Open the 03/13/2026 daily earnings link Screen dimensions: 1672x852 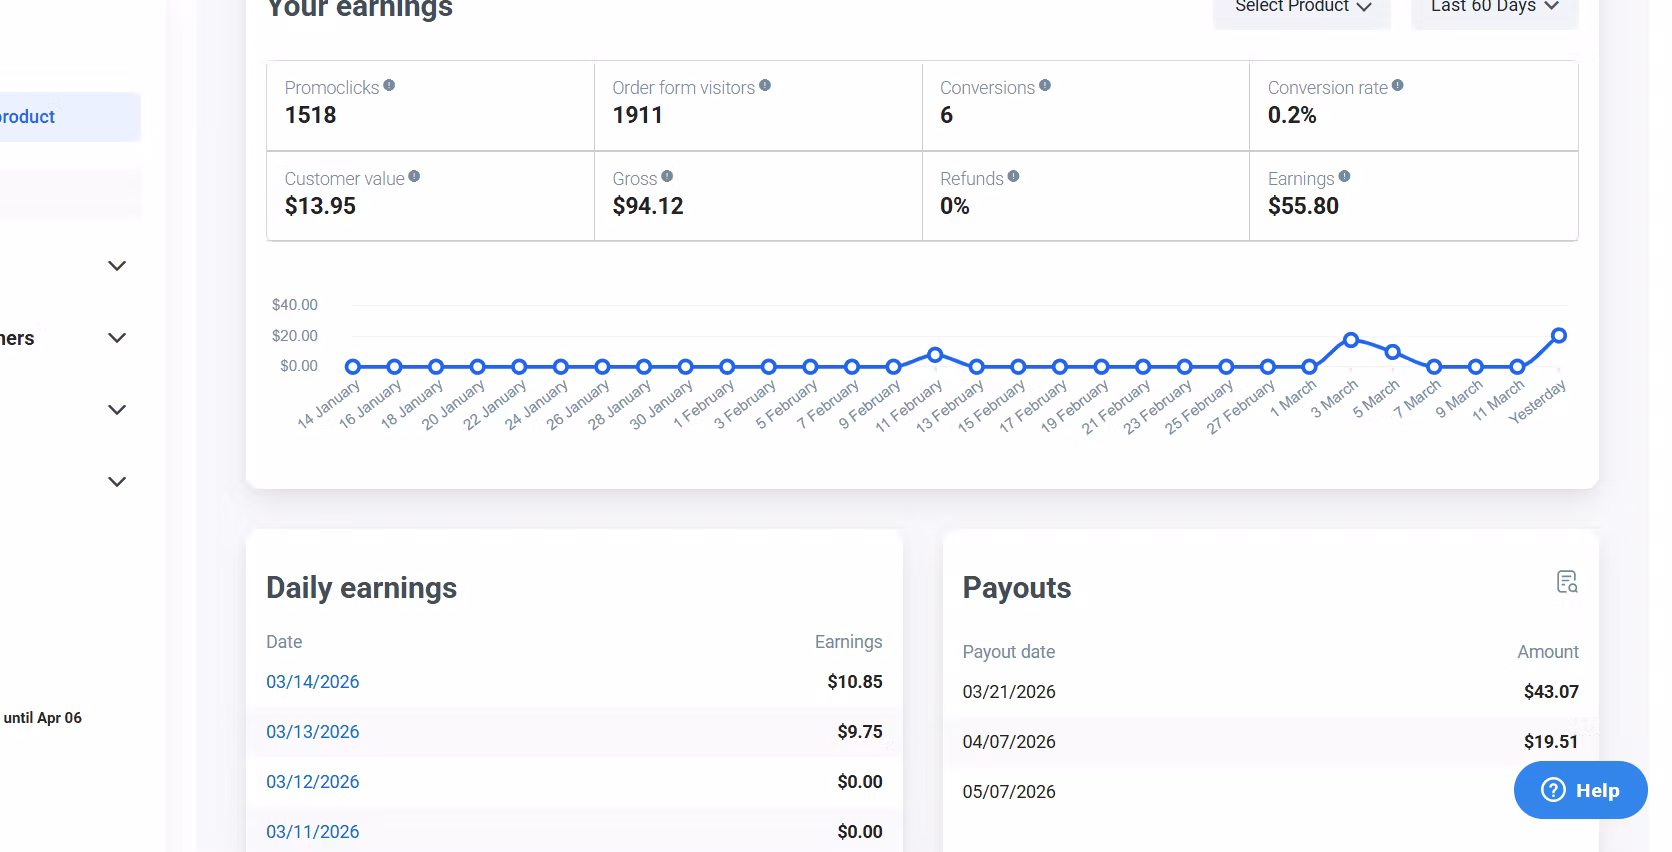click(312, 732)
